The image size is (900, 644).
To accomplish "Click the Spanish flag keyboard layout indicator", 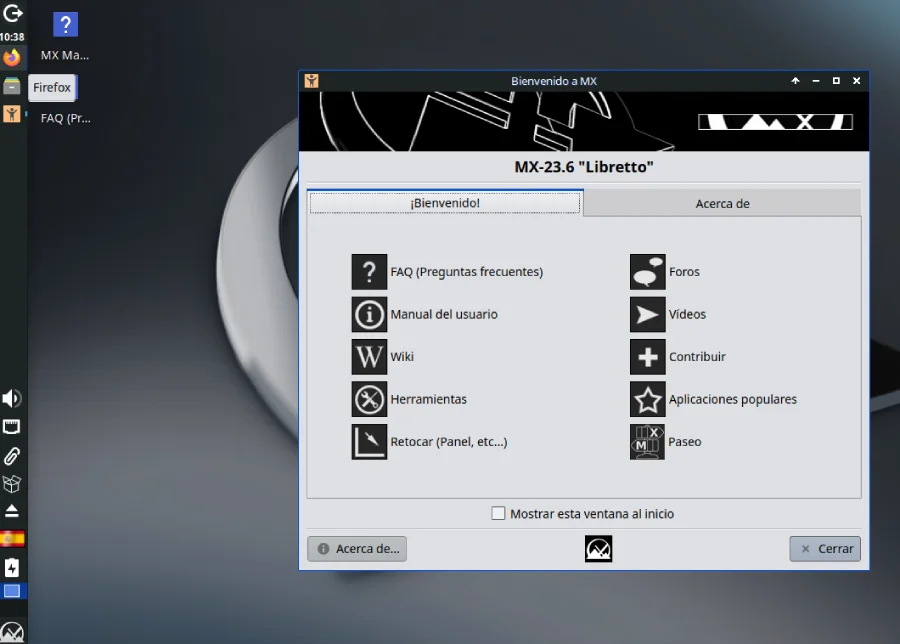I will 12,539.
